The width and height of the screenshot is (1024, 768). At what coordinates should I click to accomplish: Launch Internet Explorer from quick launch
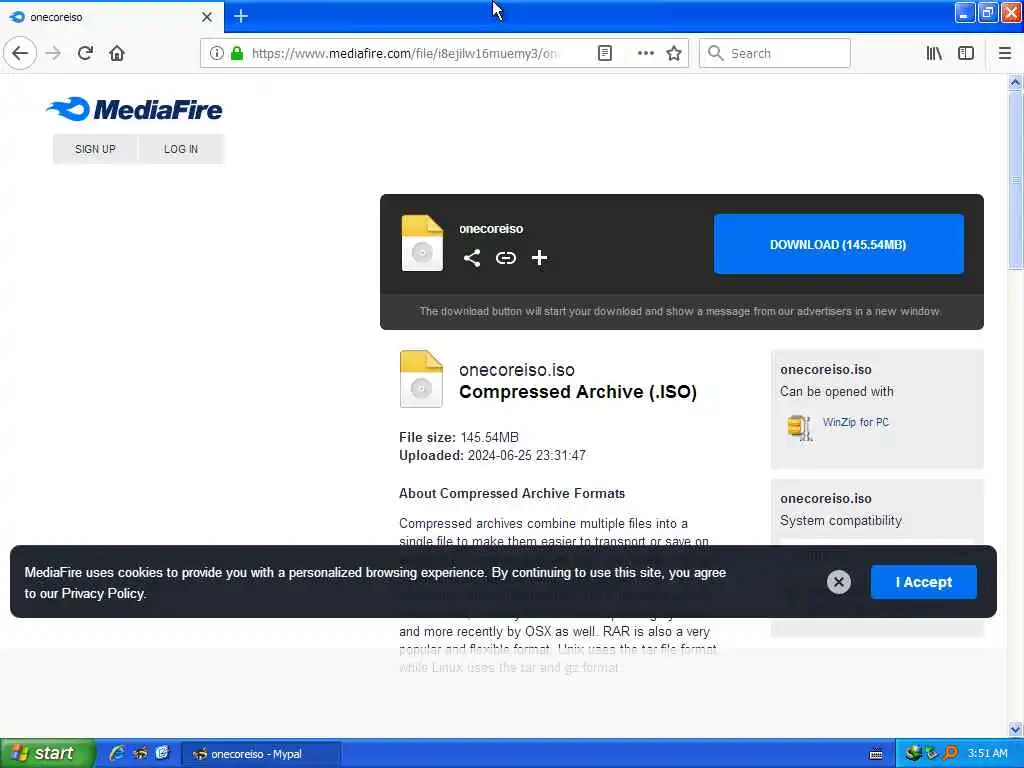pyautogui.click(x=118, y=754)
